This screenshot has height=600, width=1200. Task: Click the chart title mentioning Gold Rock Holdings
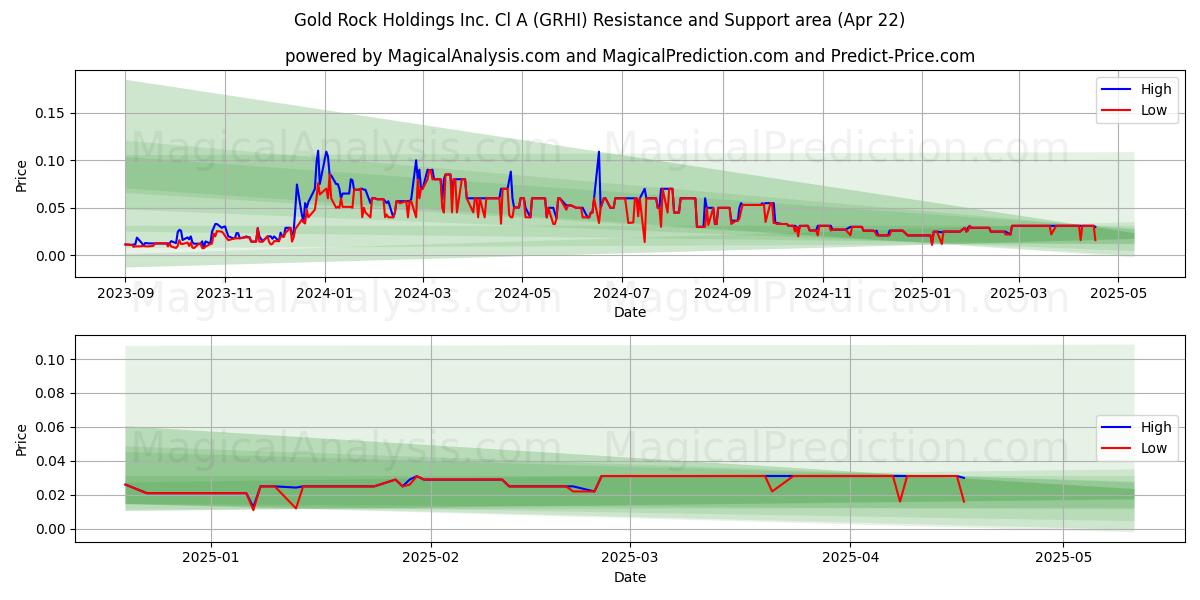click(x=600, y=20)
